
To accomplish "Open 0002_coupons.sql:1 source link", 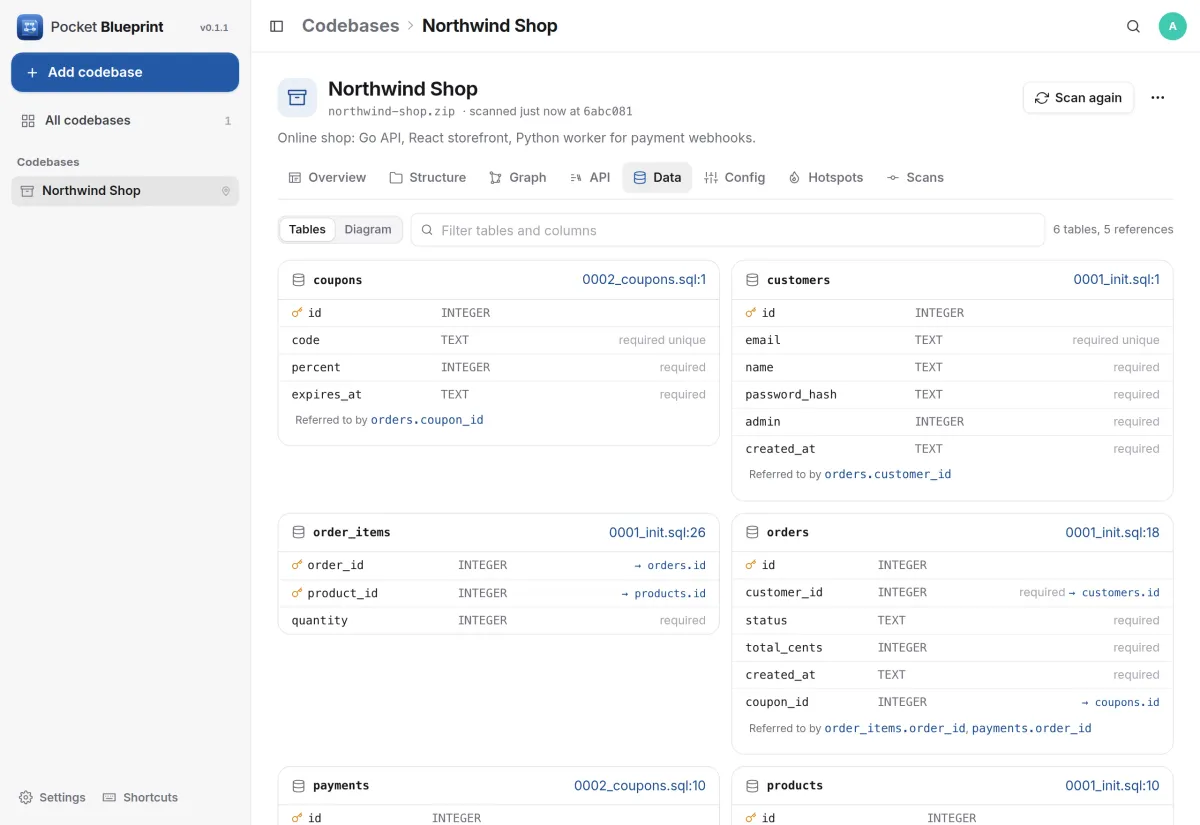I will tap(644, 280).
